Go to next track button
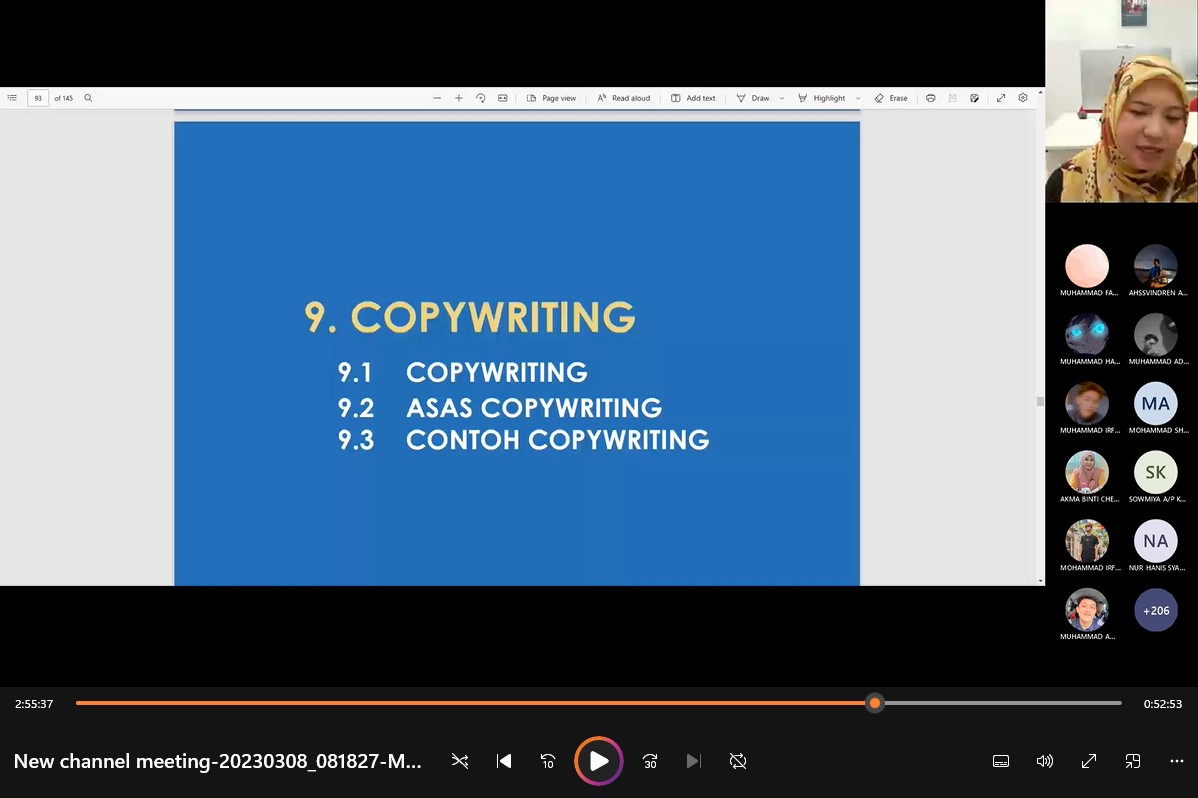The image size is (1198, 798). (x=693, y=761)
